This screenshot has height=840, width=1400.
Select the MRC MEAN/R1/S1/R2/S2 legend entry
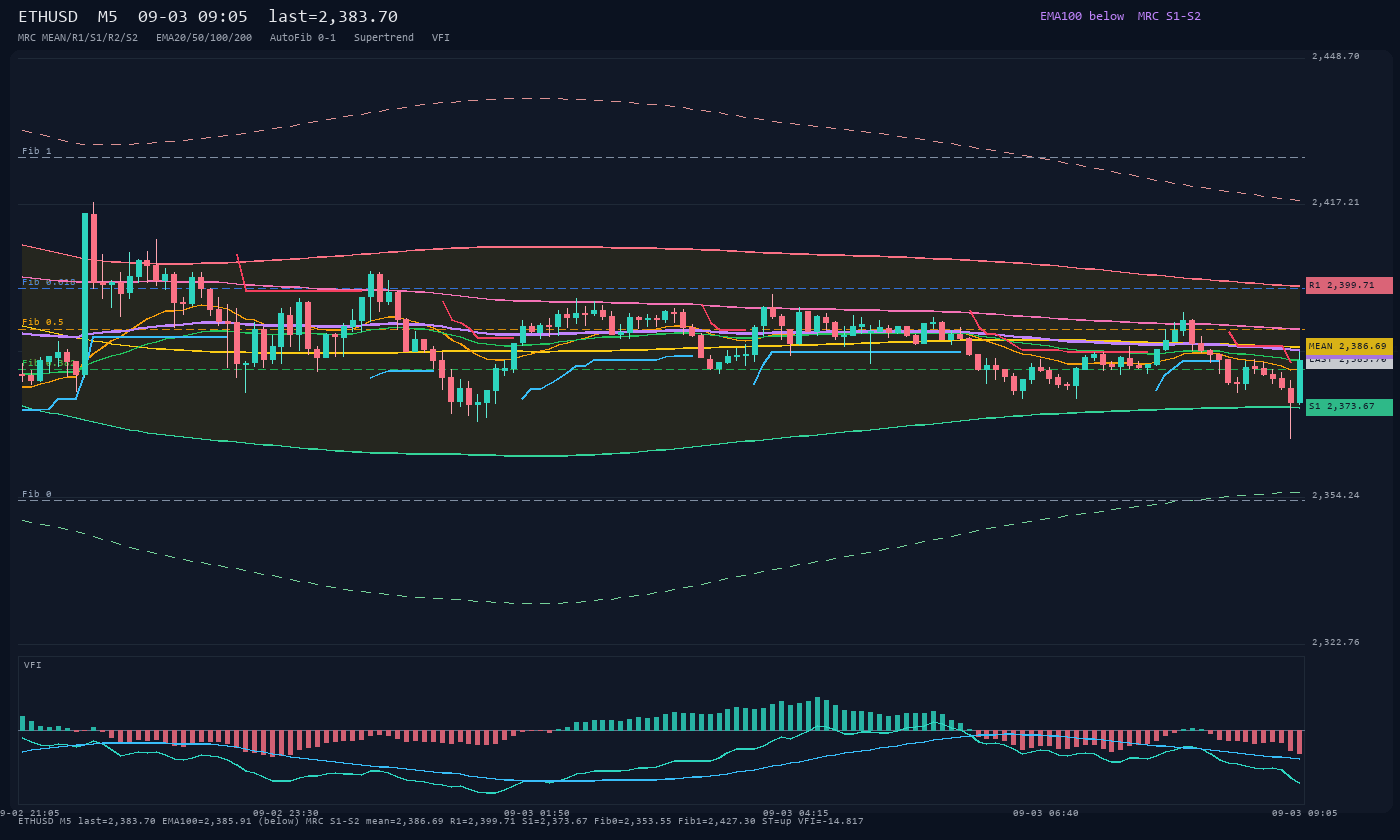point(78,38)
